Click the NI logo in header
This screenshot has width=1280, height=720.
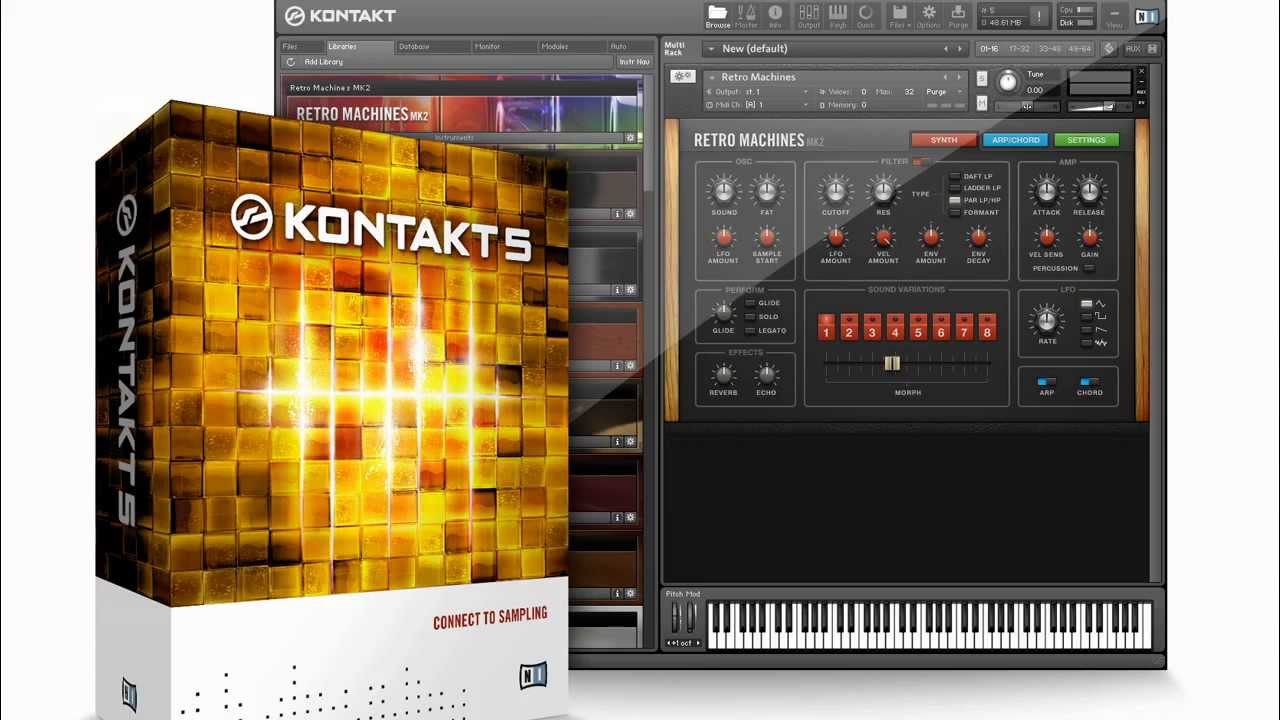[1146, 16]
